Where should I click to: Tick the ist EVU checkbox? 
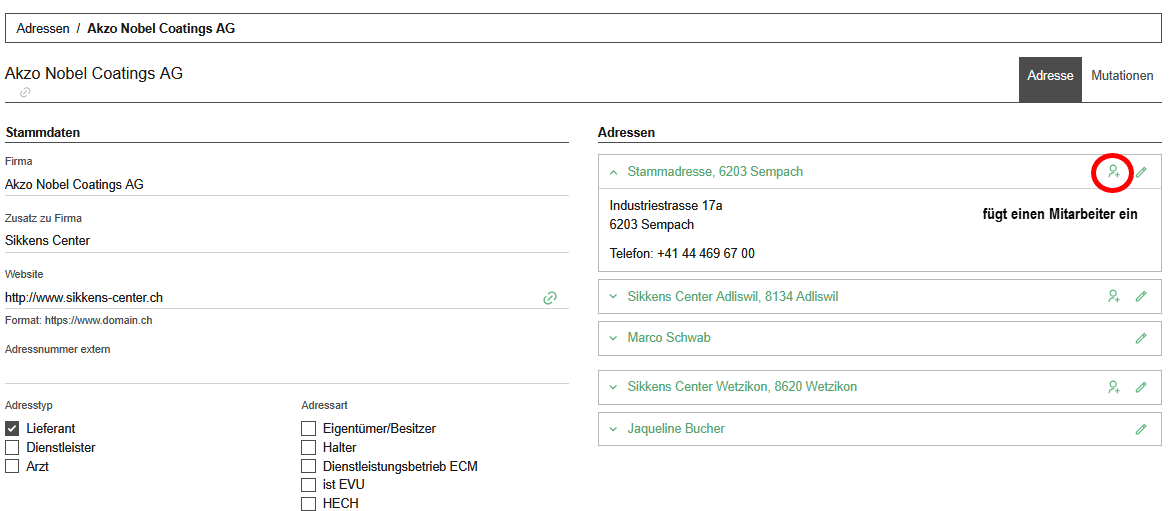point(309,485)
